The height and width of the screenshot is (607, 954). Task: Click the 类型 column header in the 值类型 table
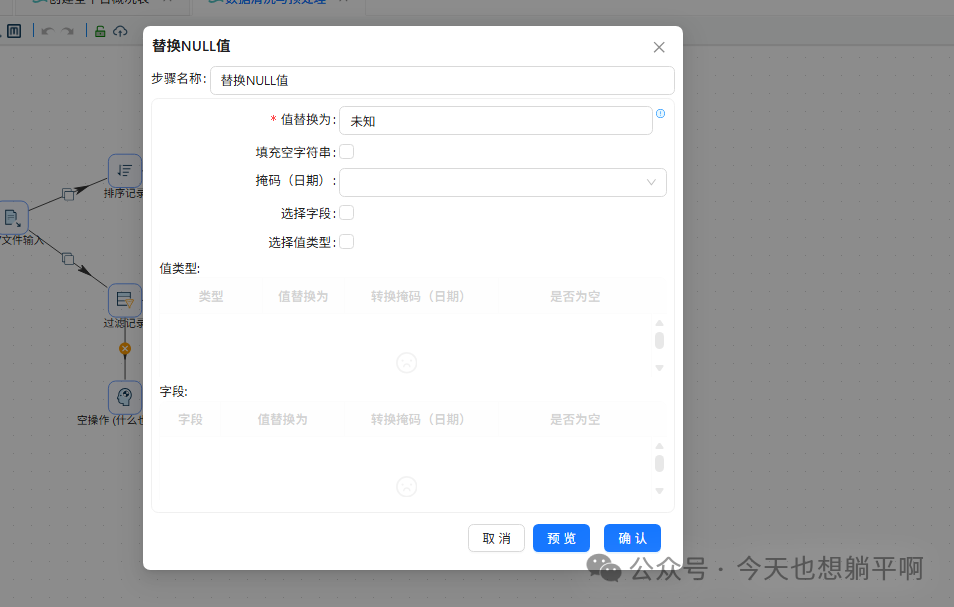[x=211, y=296]
